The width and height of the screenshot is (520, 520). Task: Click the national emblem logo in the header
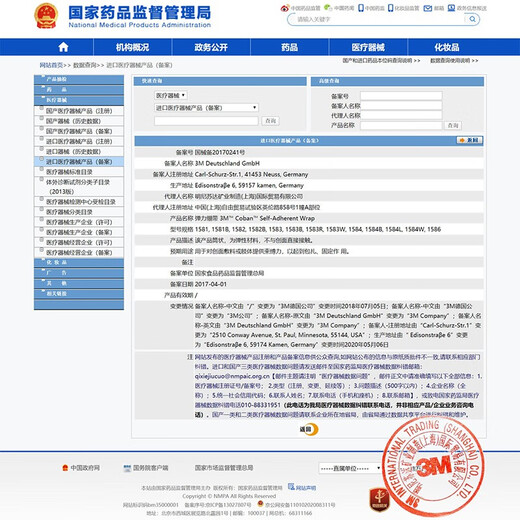46,16
